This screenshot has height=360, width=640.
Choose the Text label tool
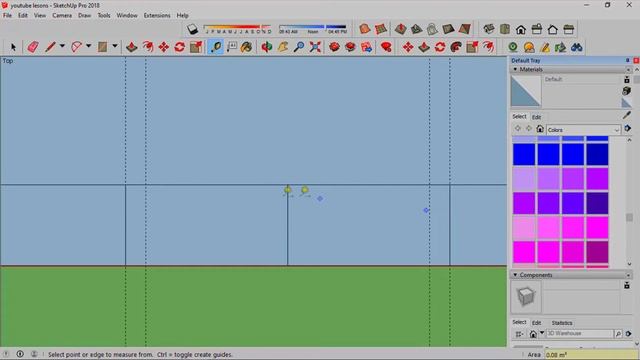coord(232,47)
